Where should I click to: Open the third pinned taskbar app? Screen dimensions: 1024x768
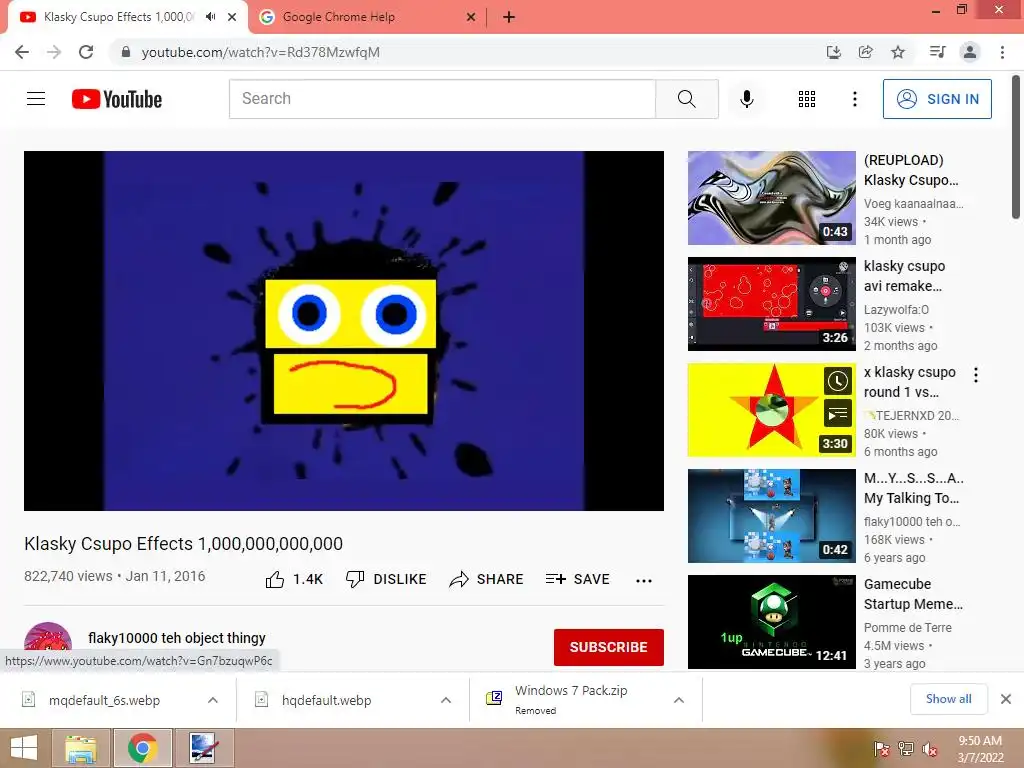pyautogui.click(x=203, y=748)
